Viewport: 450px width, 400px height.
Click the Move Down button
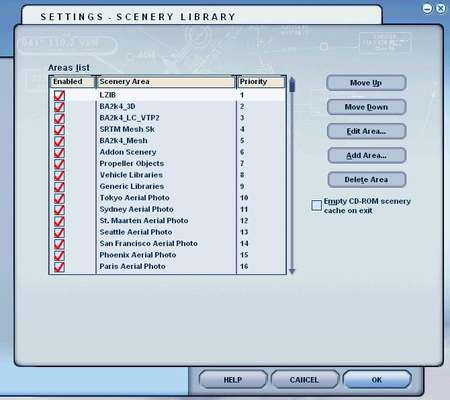(x=366, y=107)
